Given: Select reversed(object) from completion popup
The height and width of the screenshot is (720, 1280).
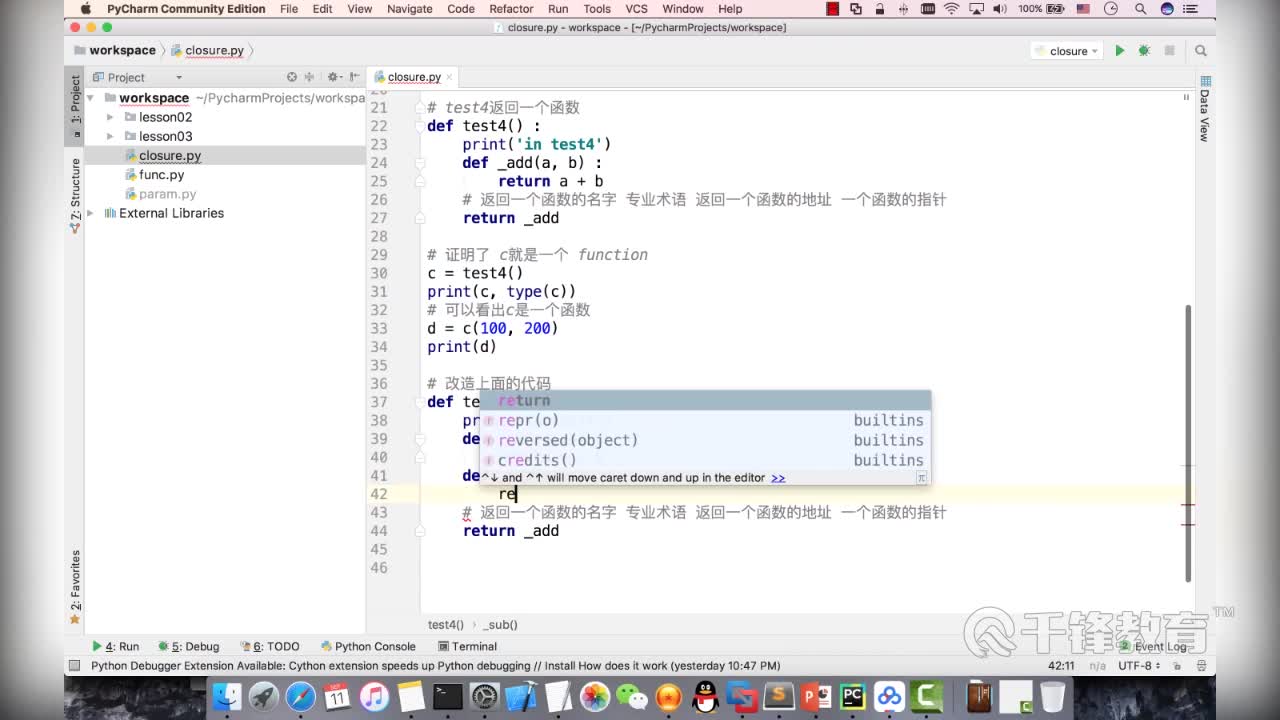Looking at the screenshot, I should tap(563, 440).
